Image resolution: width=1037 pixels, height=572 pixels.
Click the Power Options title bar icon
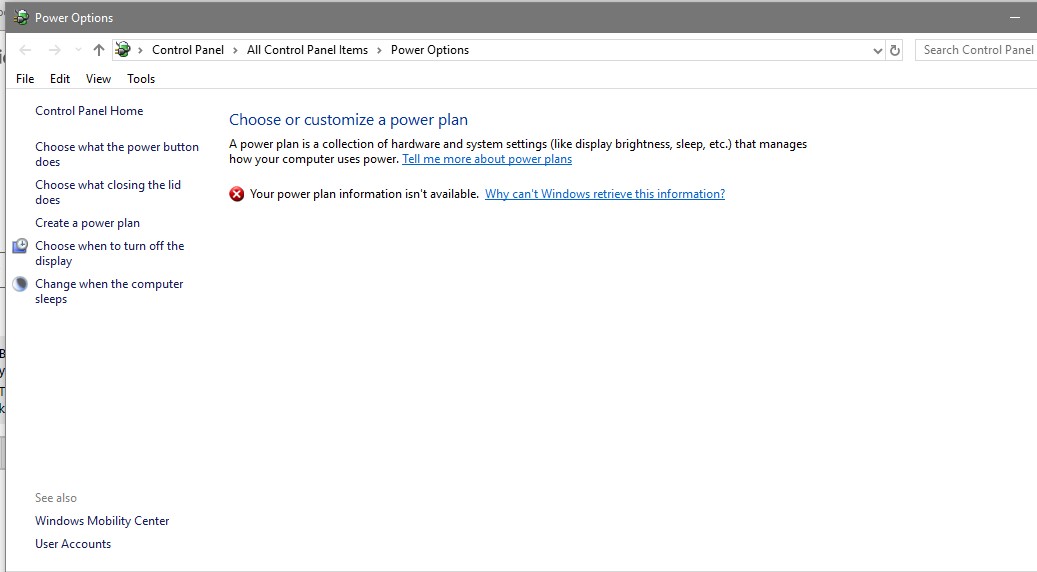click(x=21, y=18)
